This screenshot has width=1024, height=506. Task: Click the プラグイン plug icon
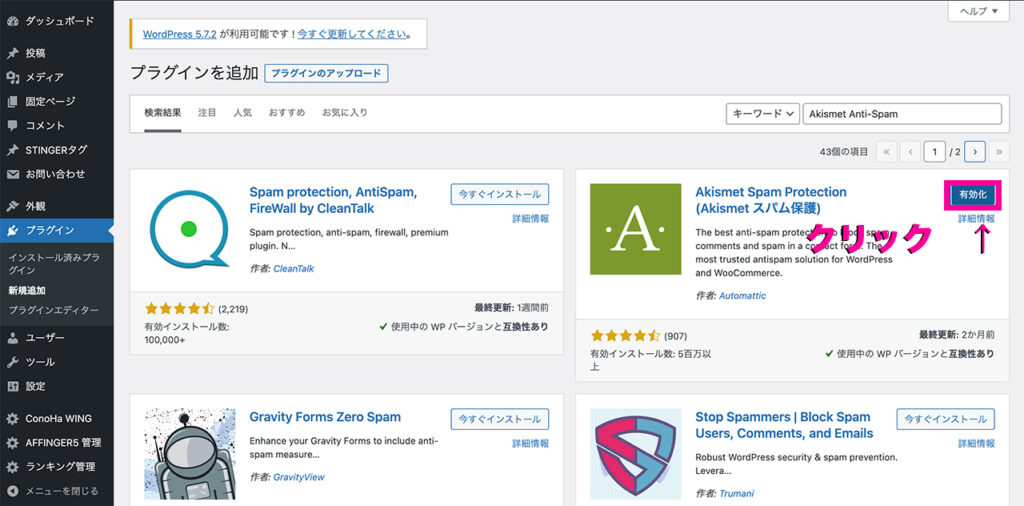pyautogui.click(x=12, y=230)
